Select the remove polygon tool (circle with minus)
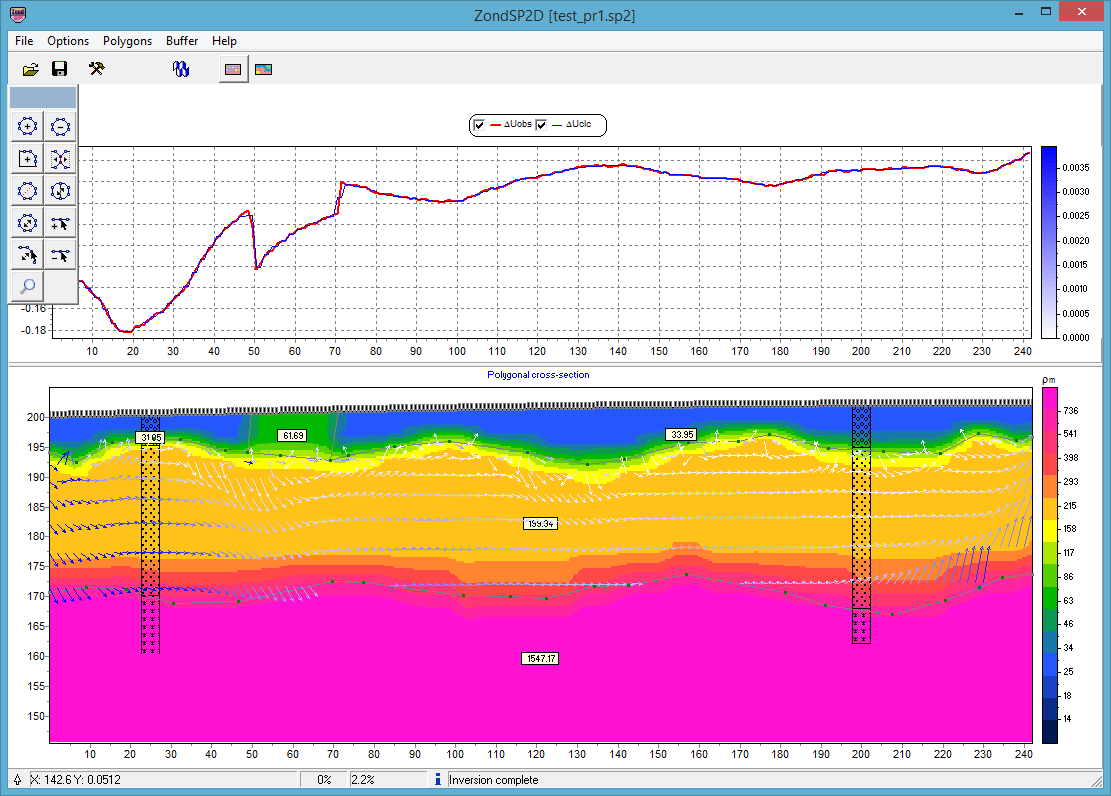The image size is (1111, 796). tap(60, 126)
